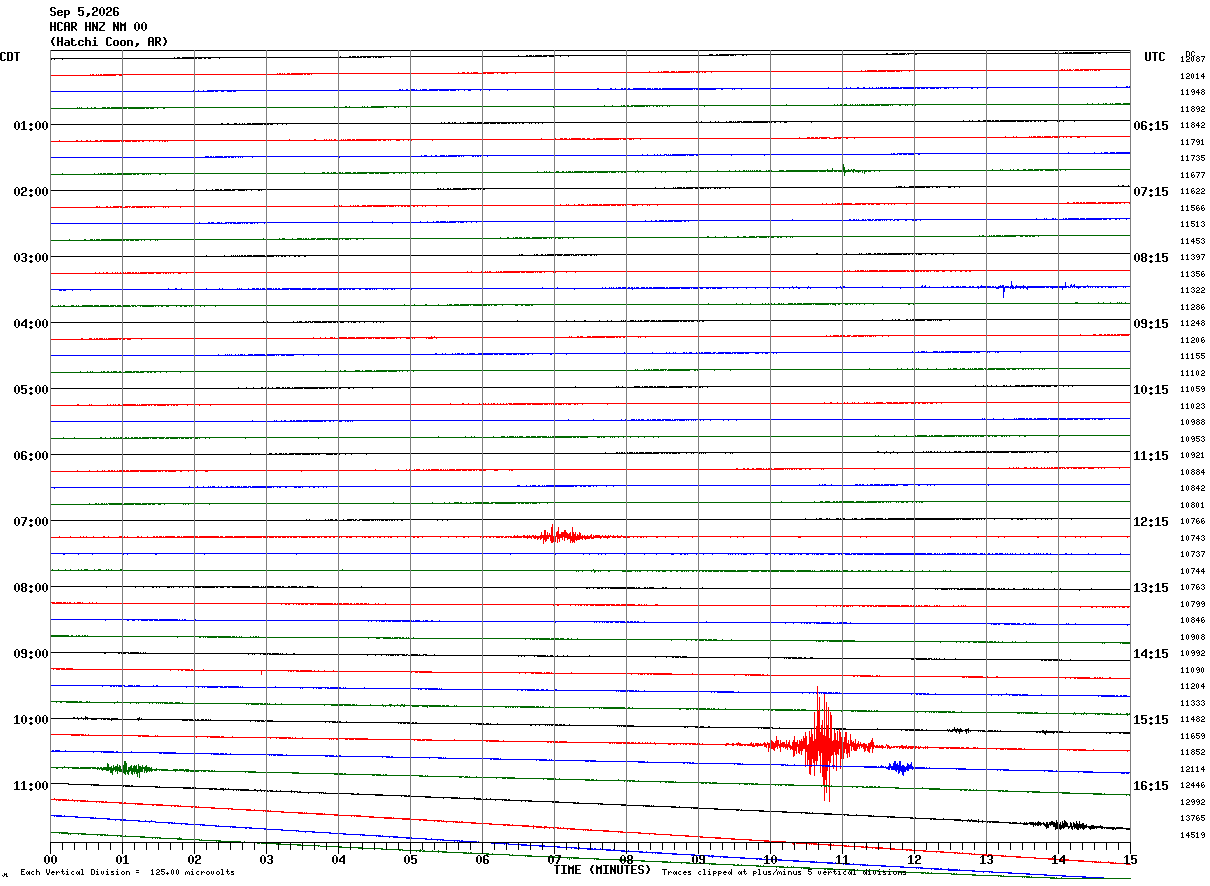This screenshot has width=1210, height=886.
Task: Select the 11:00 CDT time label
Action: tap(31, 786)
